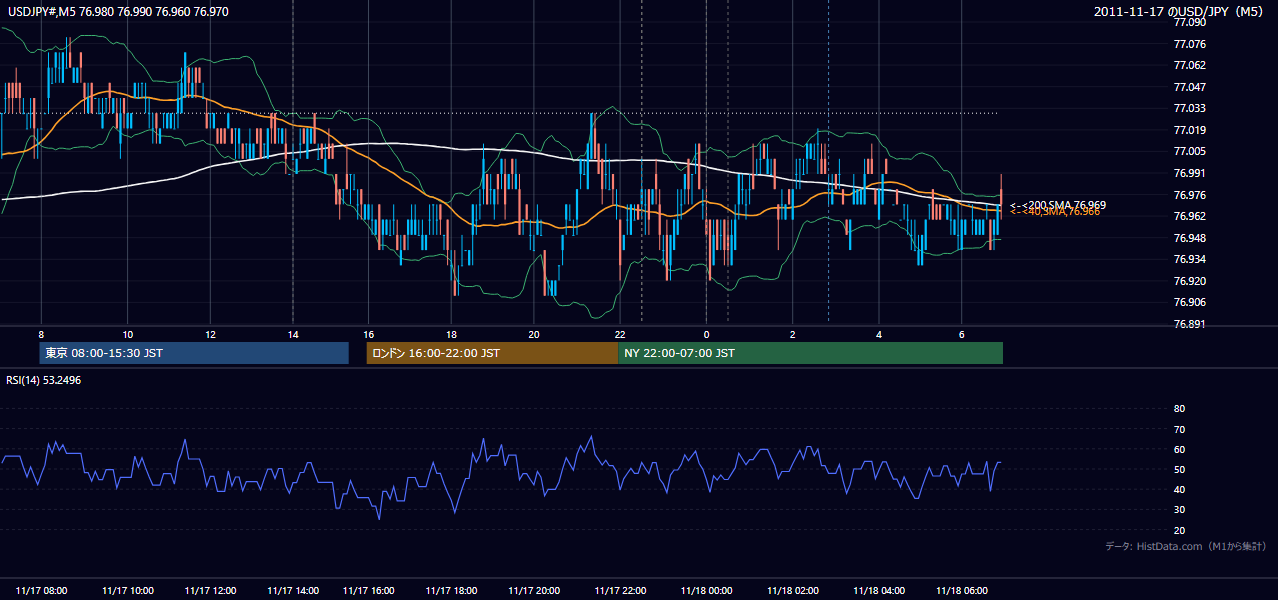Click the 11/17 14:00 date axis label
Image resolution: width=1278 pixels, height=600 pixels.
tap(294, 591)
